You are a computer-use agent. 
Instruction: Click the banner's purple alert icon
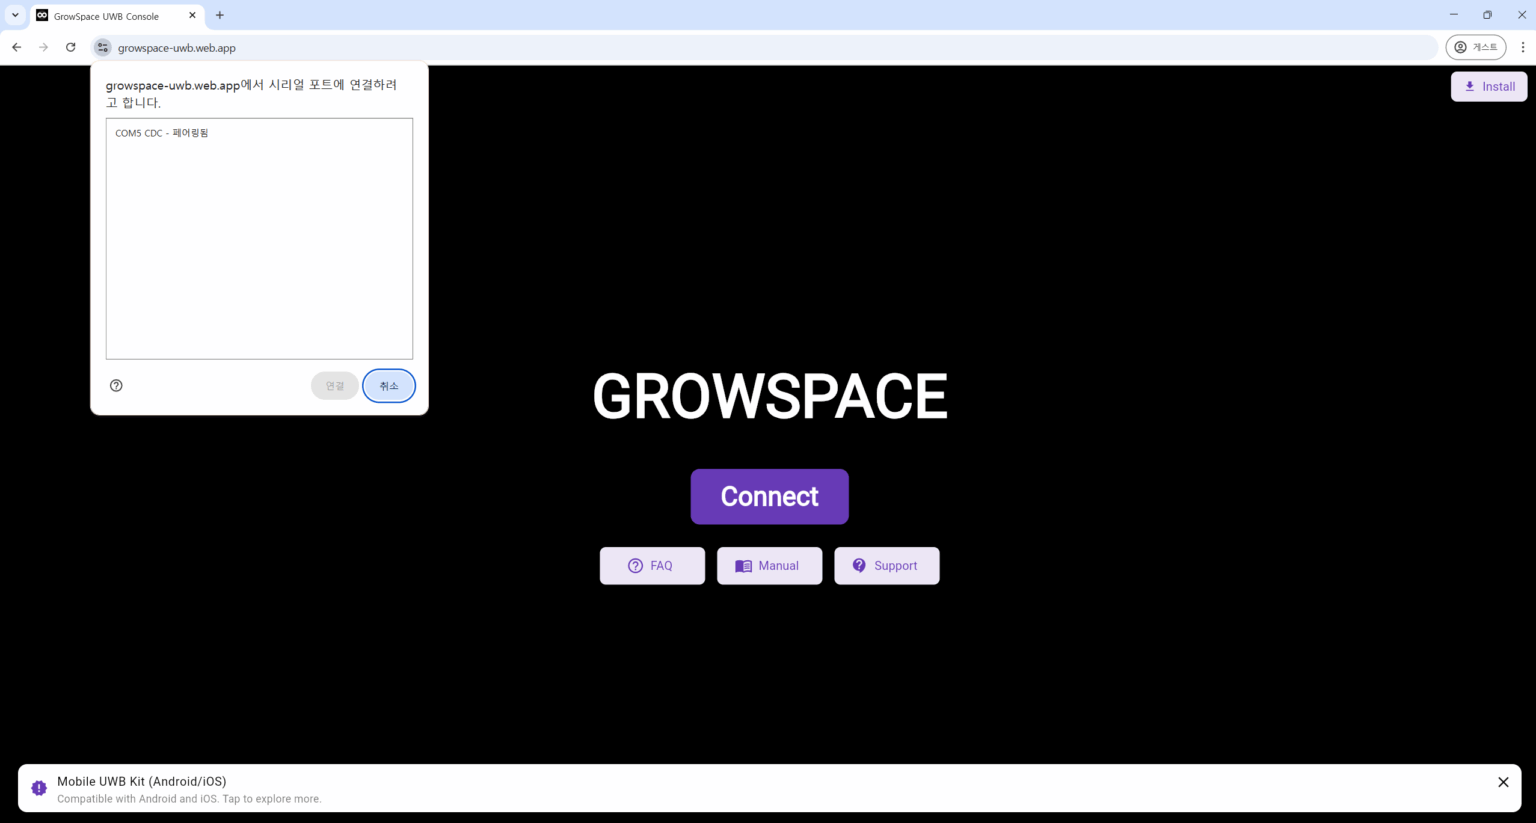(39, 788)
